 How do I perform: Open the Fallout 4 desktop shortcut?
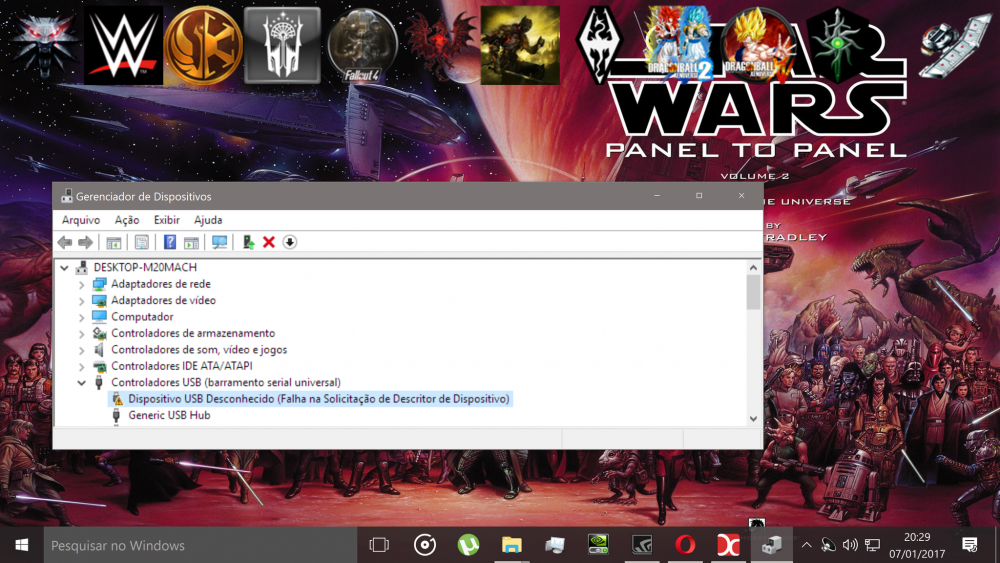(x=362, y=45)
